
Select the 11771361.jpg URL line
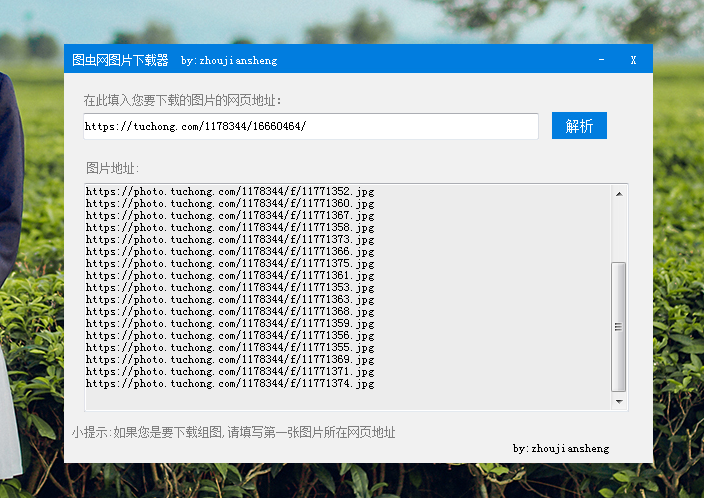click(230, 276)
